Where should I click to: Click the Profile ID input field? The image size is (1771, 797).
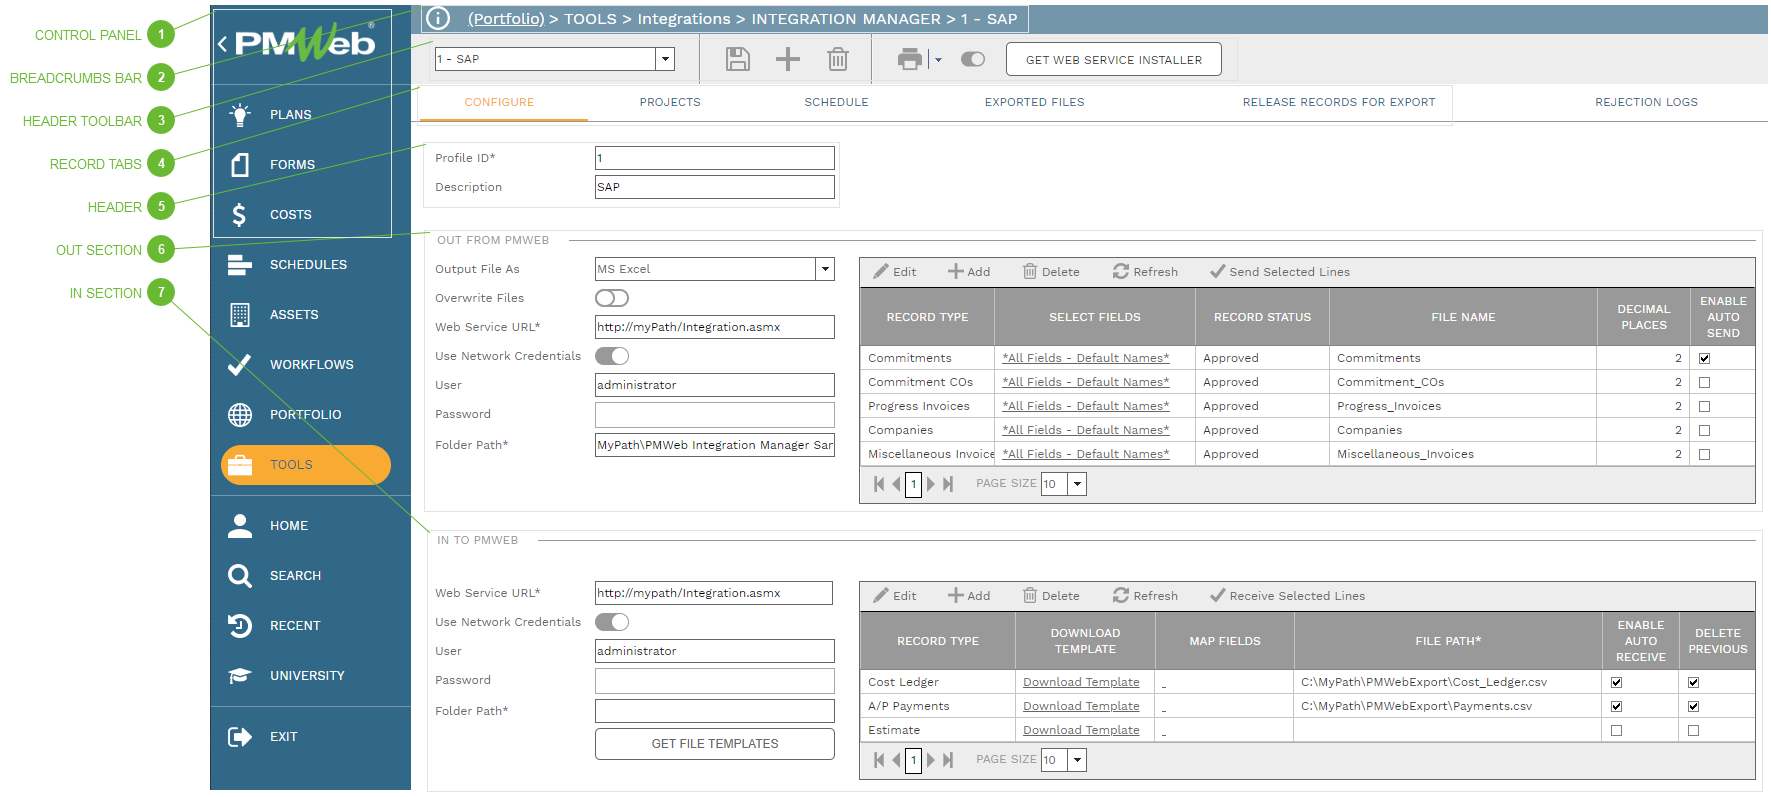pos(715,158)
